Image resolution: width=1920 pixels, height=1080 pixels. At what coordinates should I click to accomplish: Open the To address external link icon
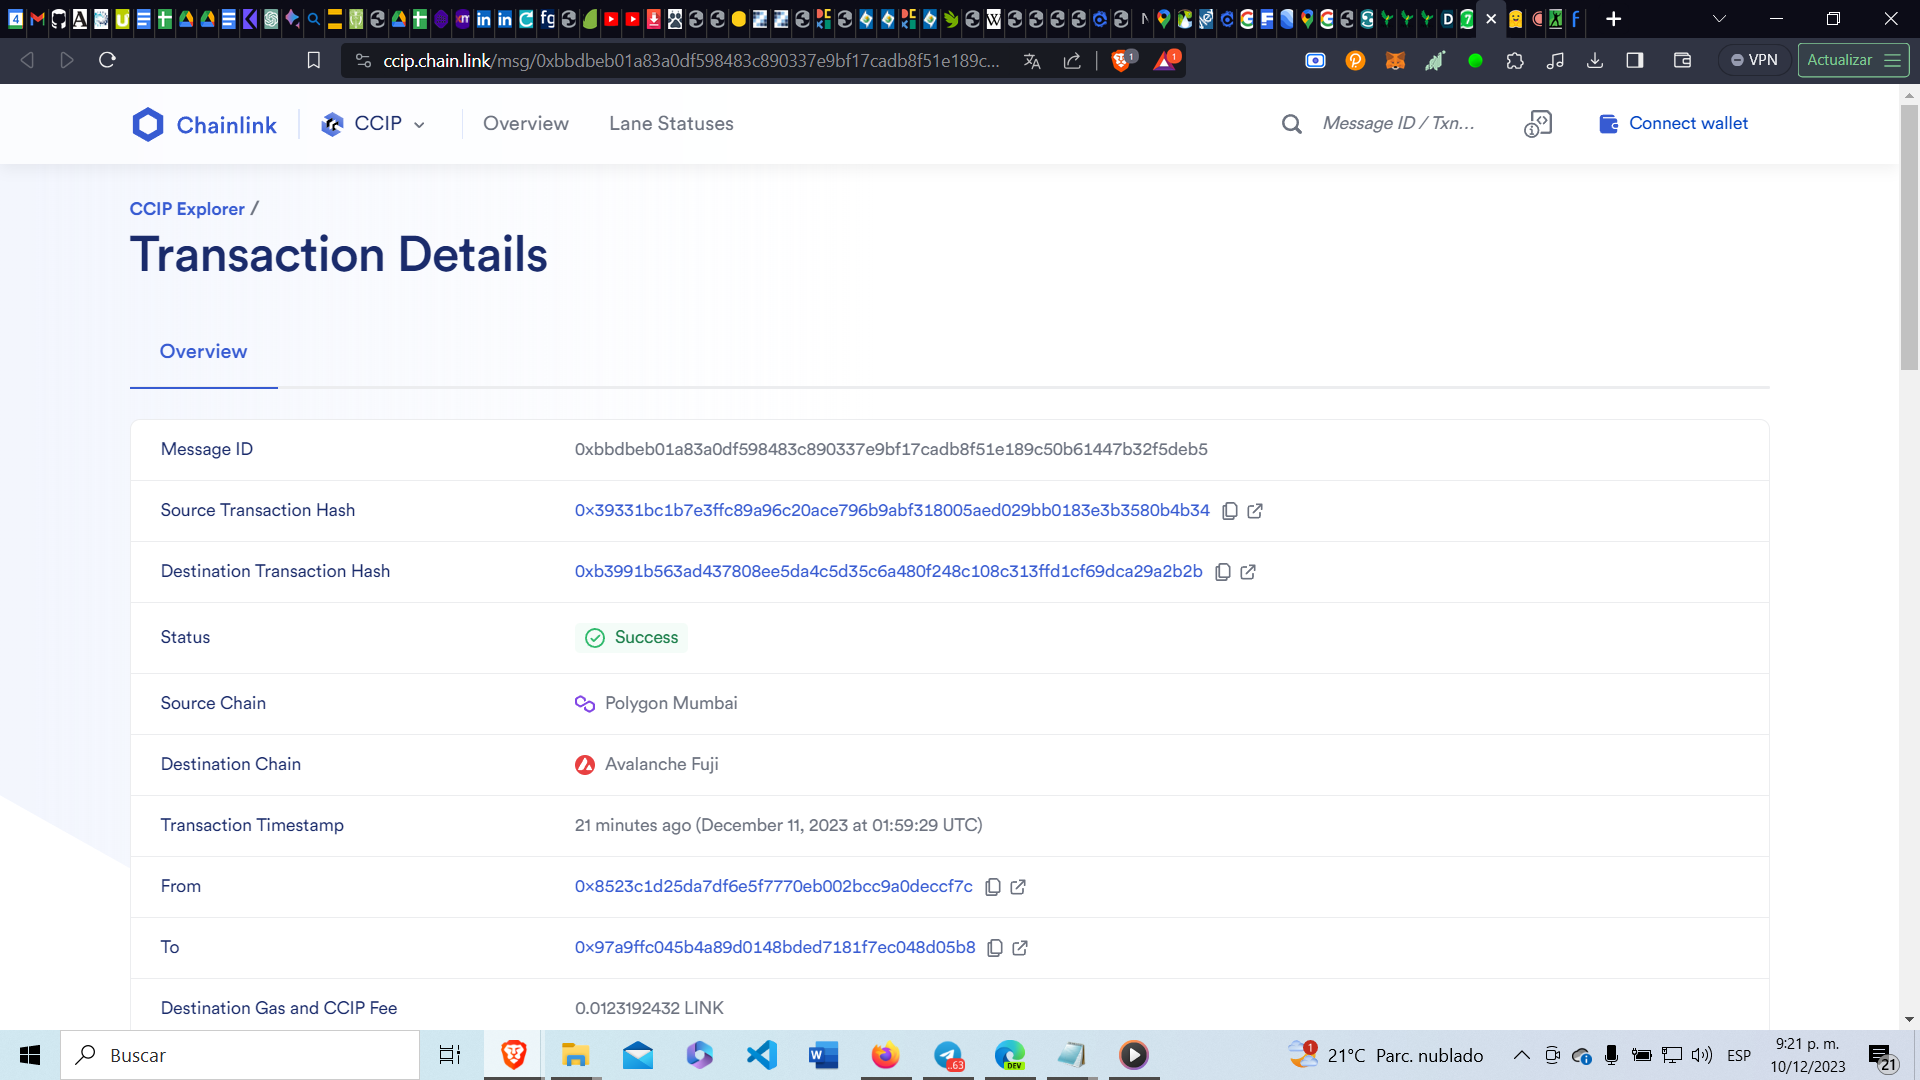tap(1020, 948)
